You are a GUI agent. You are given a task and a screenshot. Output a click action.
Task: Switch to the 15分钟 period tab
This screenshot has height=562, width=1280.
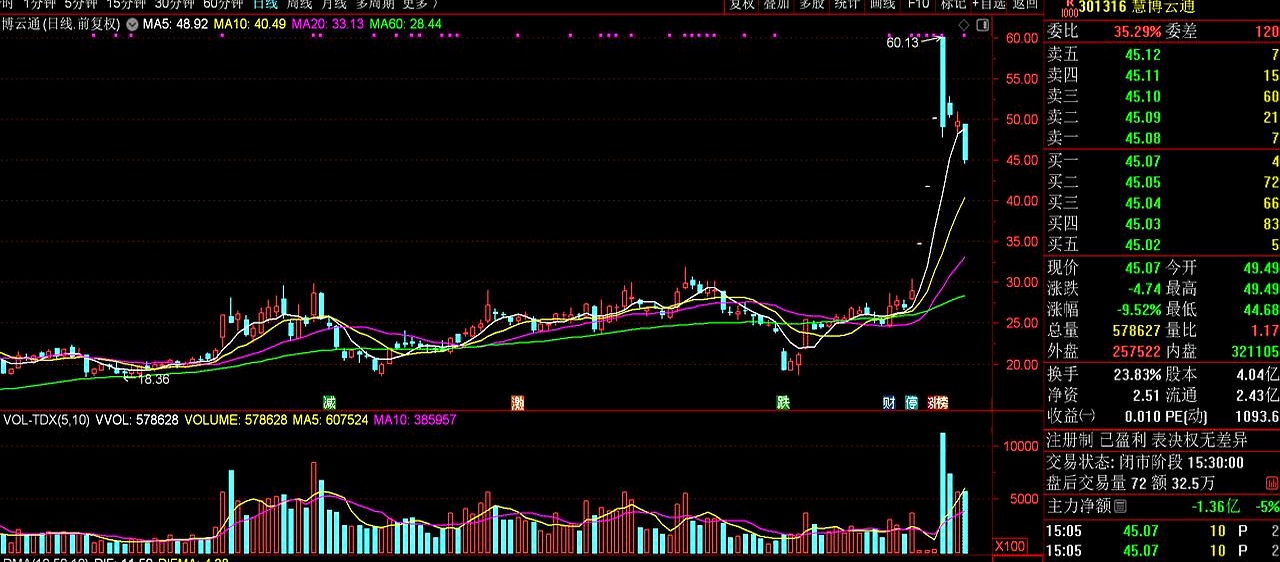[127, 4]
